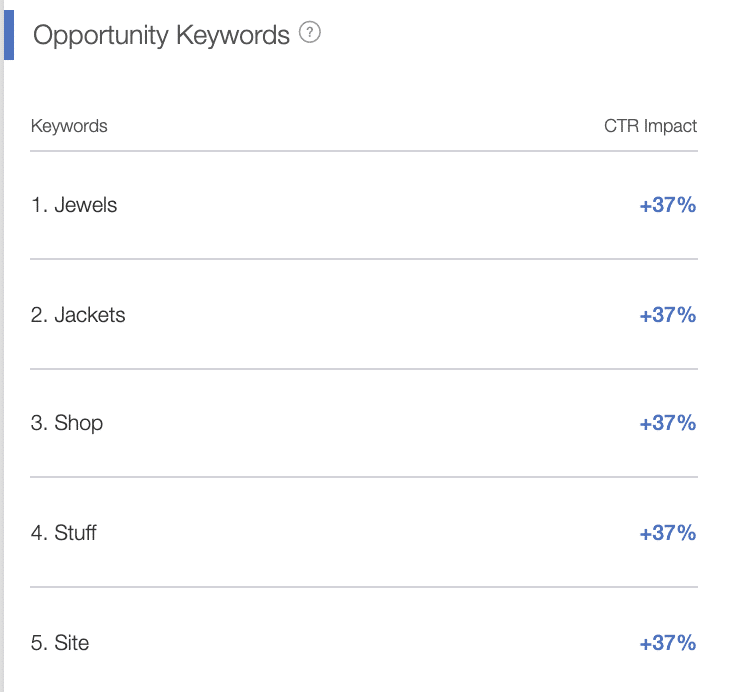The image size is (734, 692).
Task: Open the Shop keyword row
Action: (364, 423)
